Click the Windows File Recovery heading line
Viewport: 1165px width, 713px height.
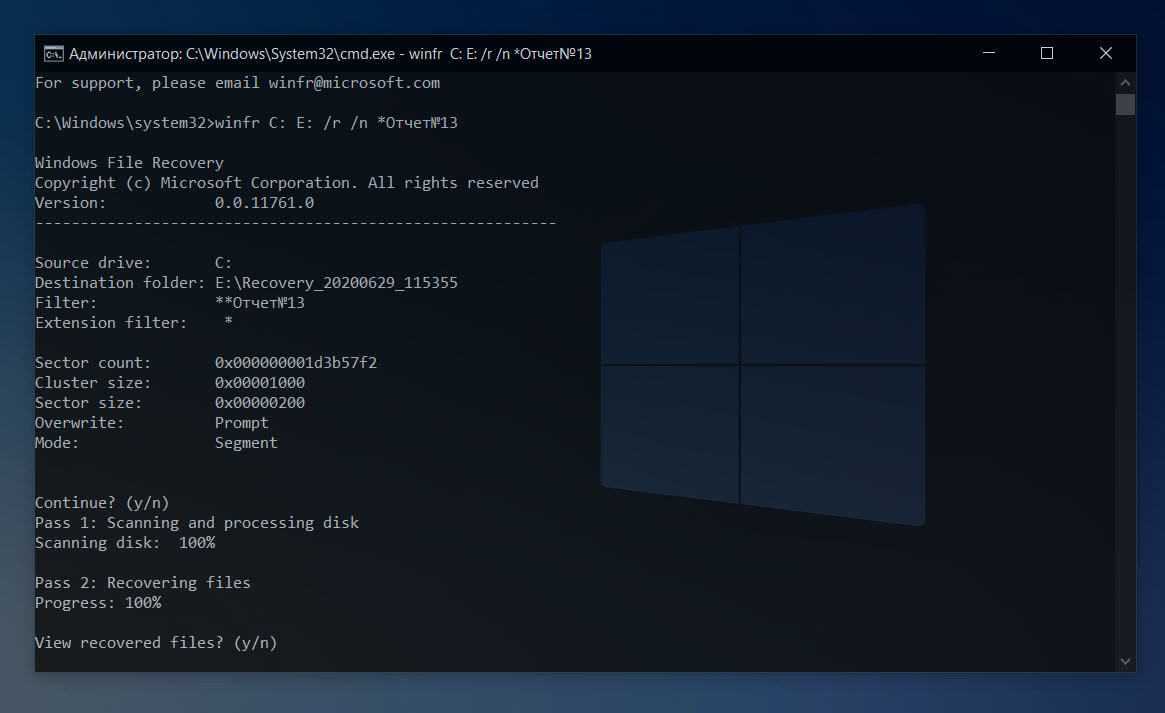(x=129, y=163)
